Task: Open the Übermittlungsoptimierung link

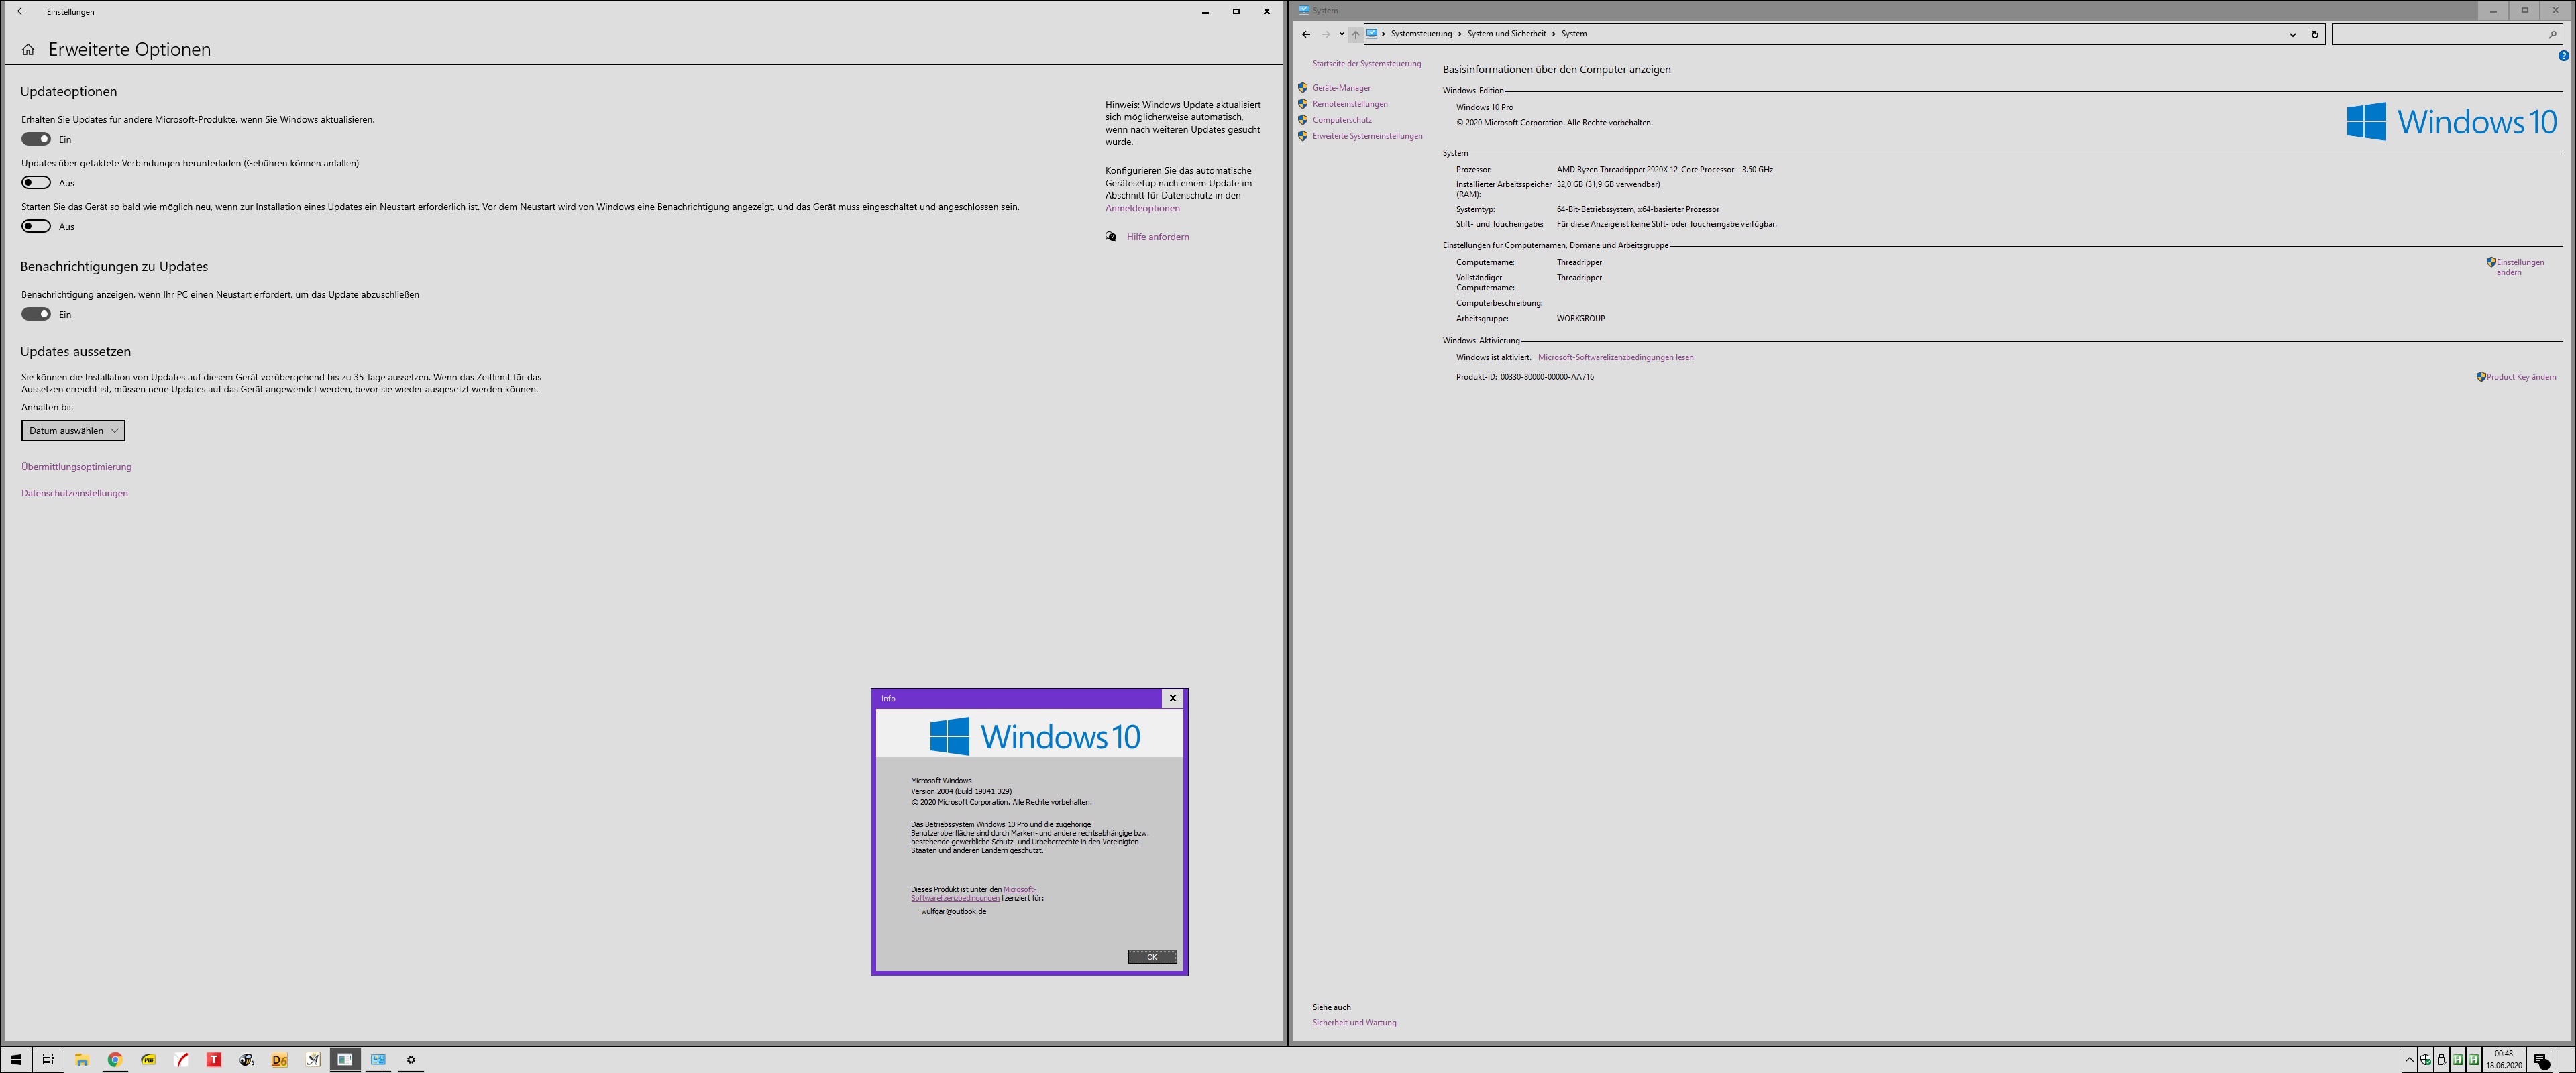Action: coord(76,467)
